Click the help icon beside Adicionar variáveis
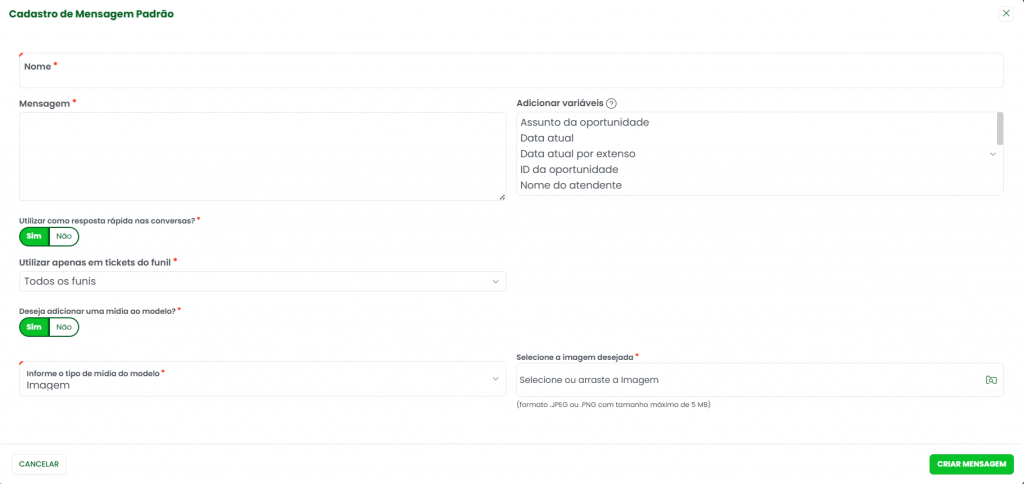The width and height of the screenshot is (1024, 484). point(611,103)
